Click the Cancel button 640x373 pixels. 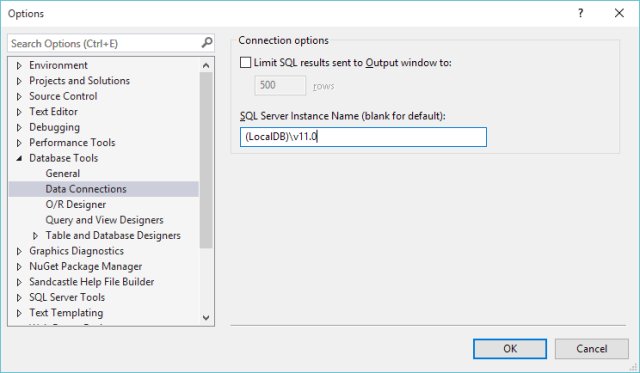591,349
